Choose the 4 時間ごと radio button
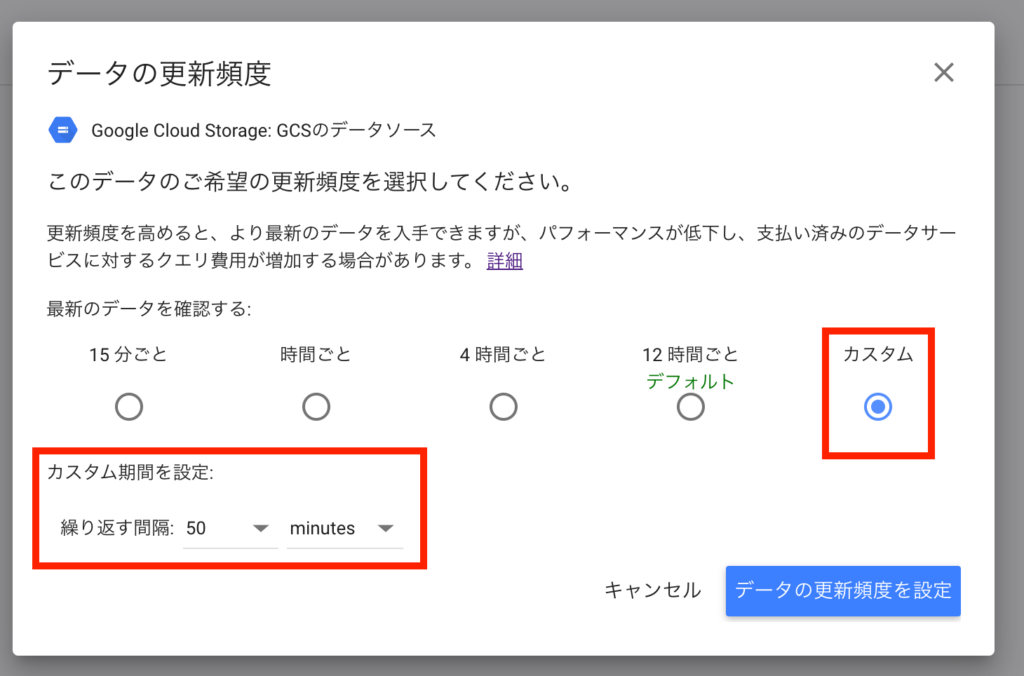Viewport: 1024px width, 676px height. click(x=503, y=407)
